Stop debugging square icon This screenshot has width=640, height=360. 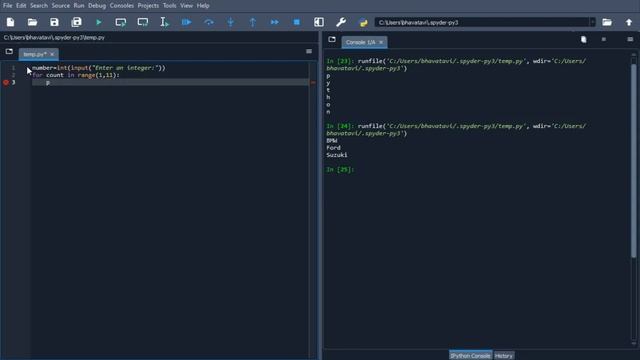tap(297, 22)
